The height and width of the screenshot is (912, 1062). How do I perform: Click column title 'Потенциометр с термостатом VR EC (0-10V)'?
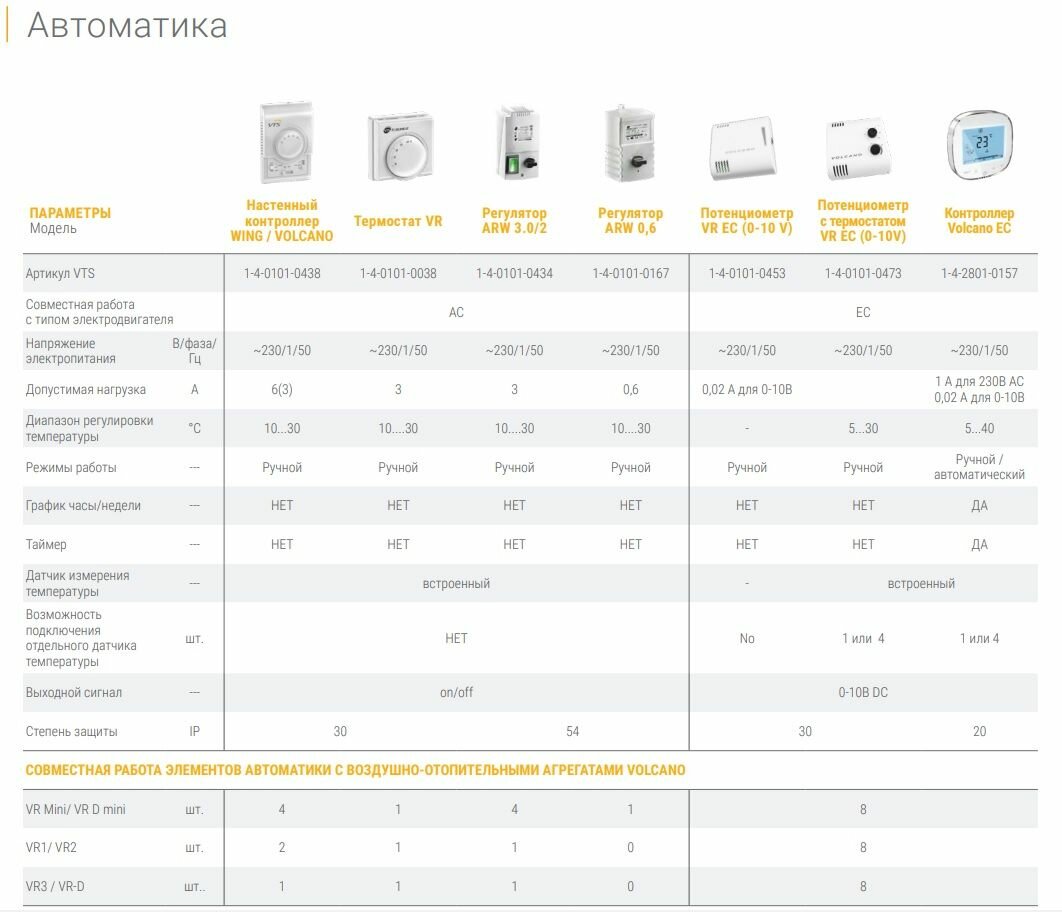click(863, 221)
